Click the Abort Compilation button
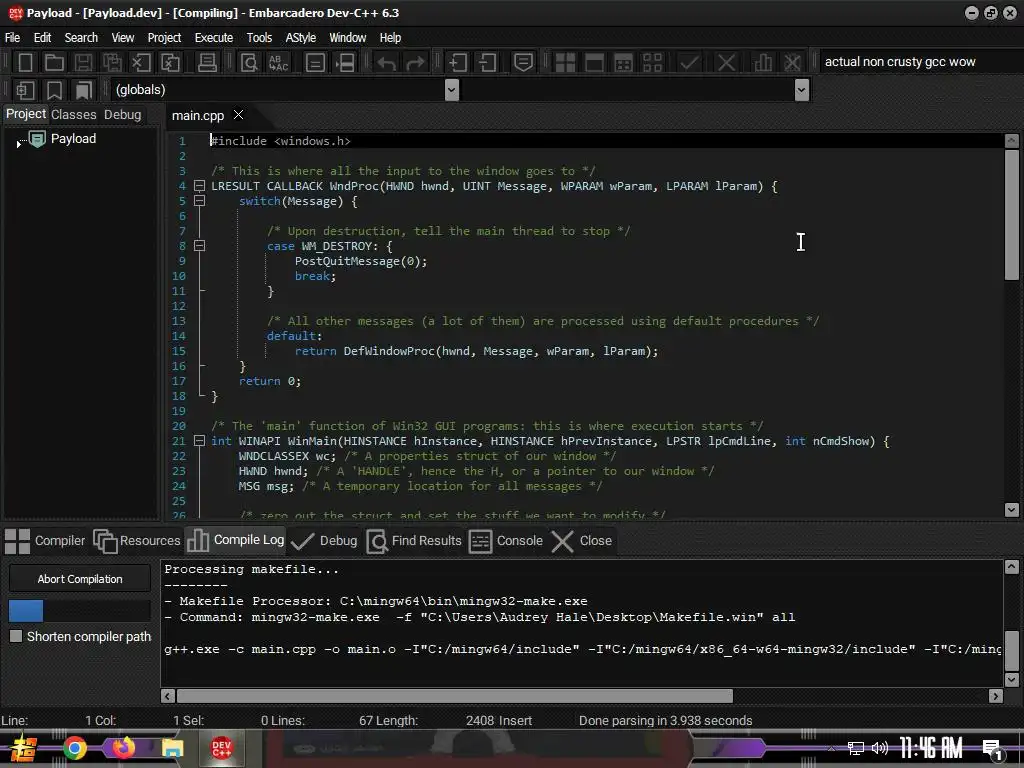Viewport: 1024px width, 768px height. click(80, 579)
